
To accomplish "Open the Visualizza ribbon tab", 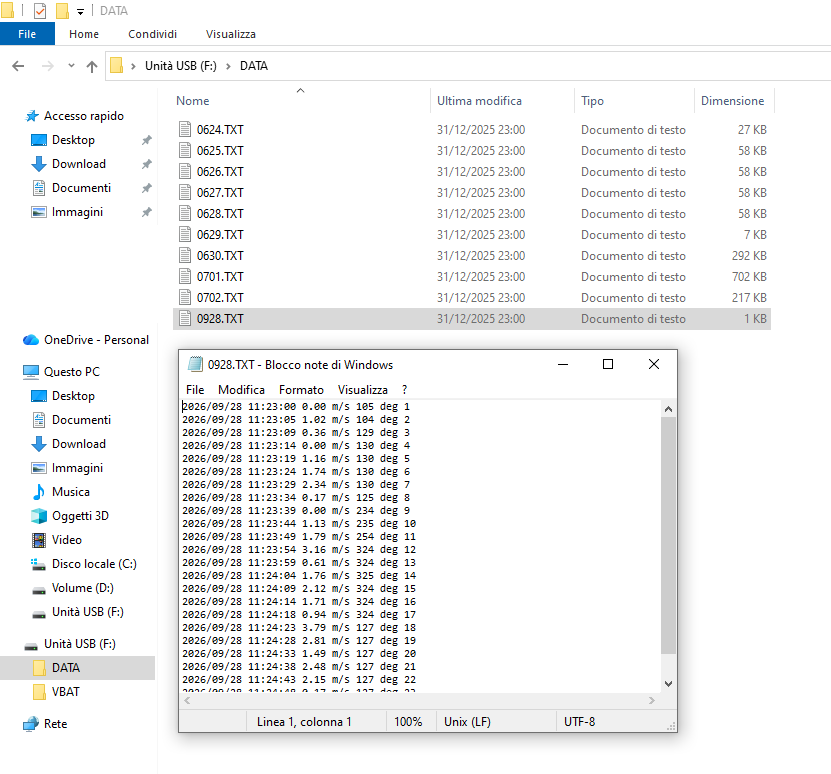I will tap(231, 34).
